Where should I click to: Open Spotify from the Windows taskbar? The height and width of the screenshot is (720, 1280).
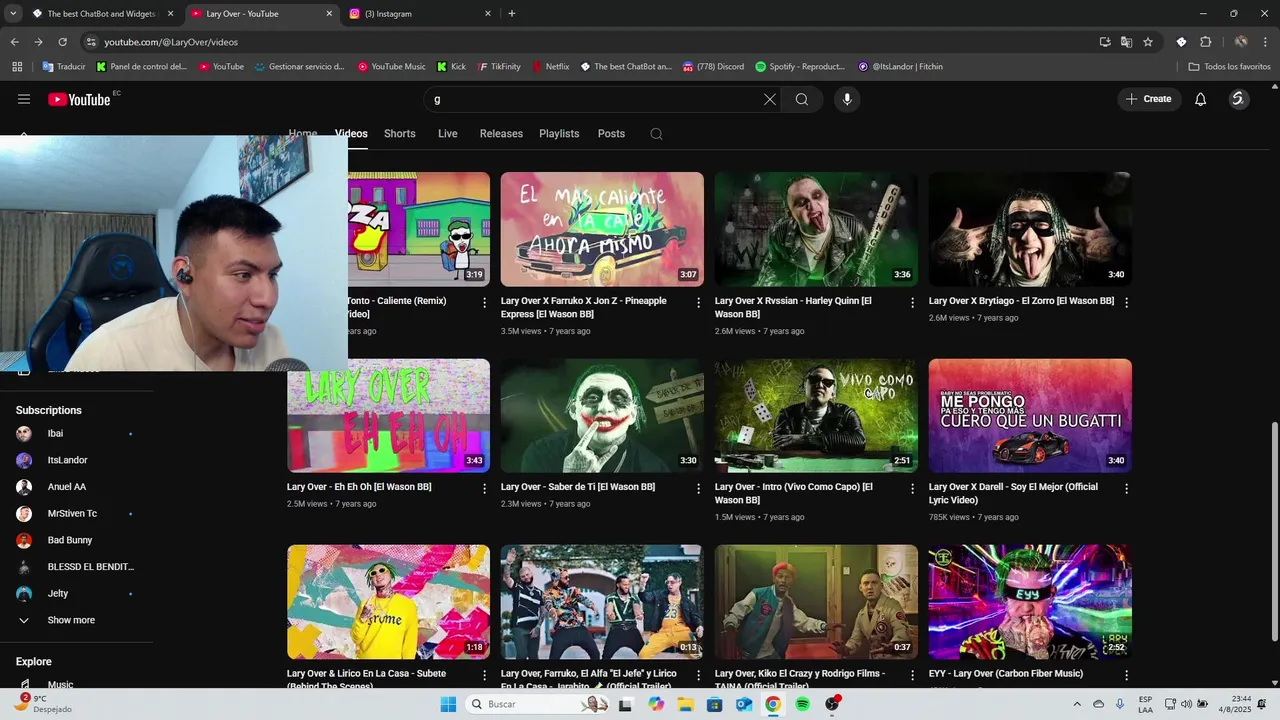coord(802,704)
